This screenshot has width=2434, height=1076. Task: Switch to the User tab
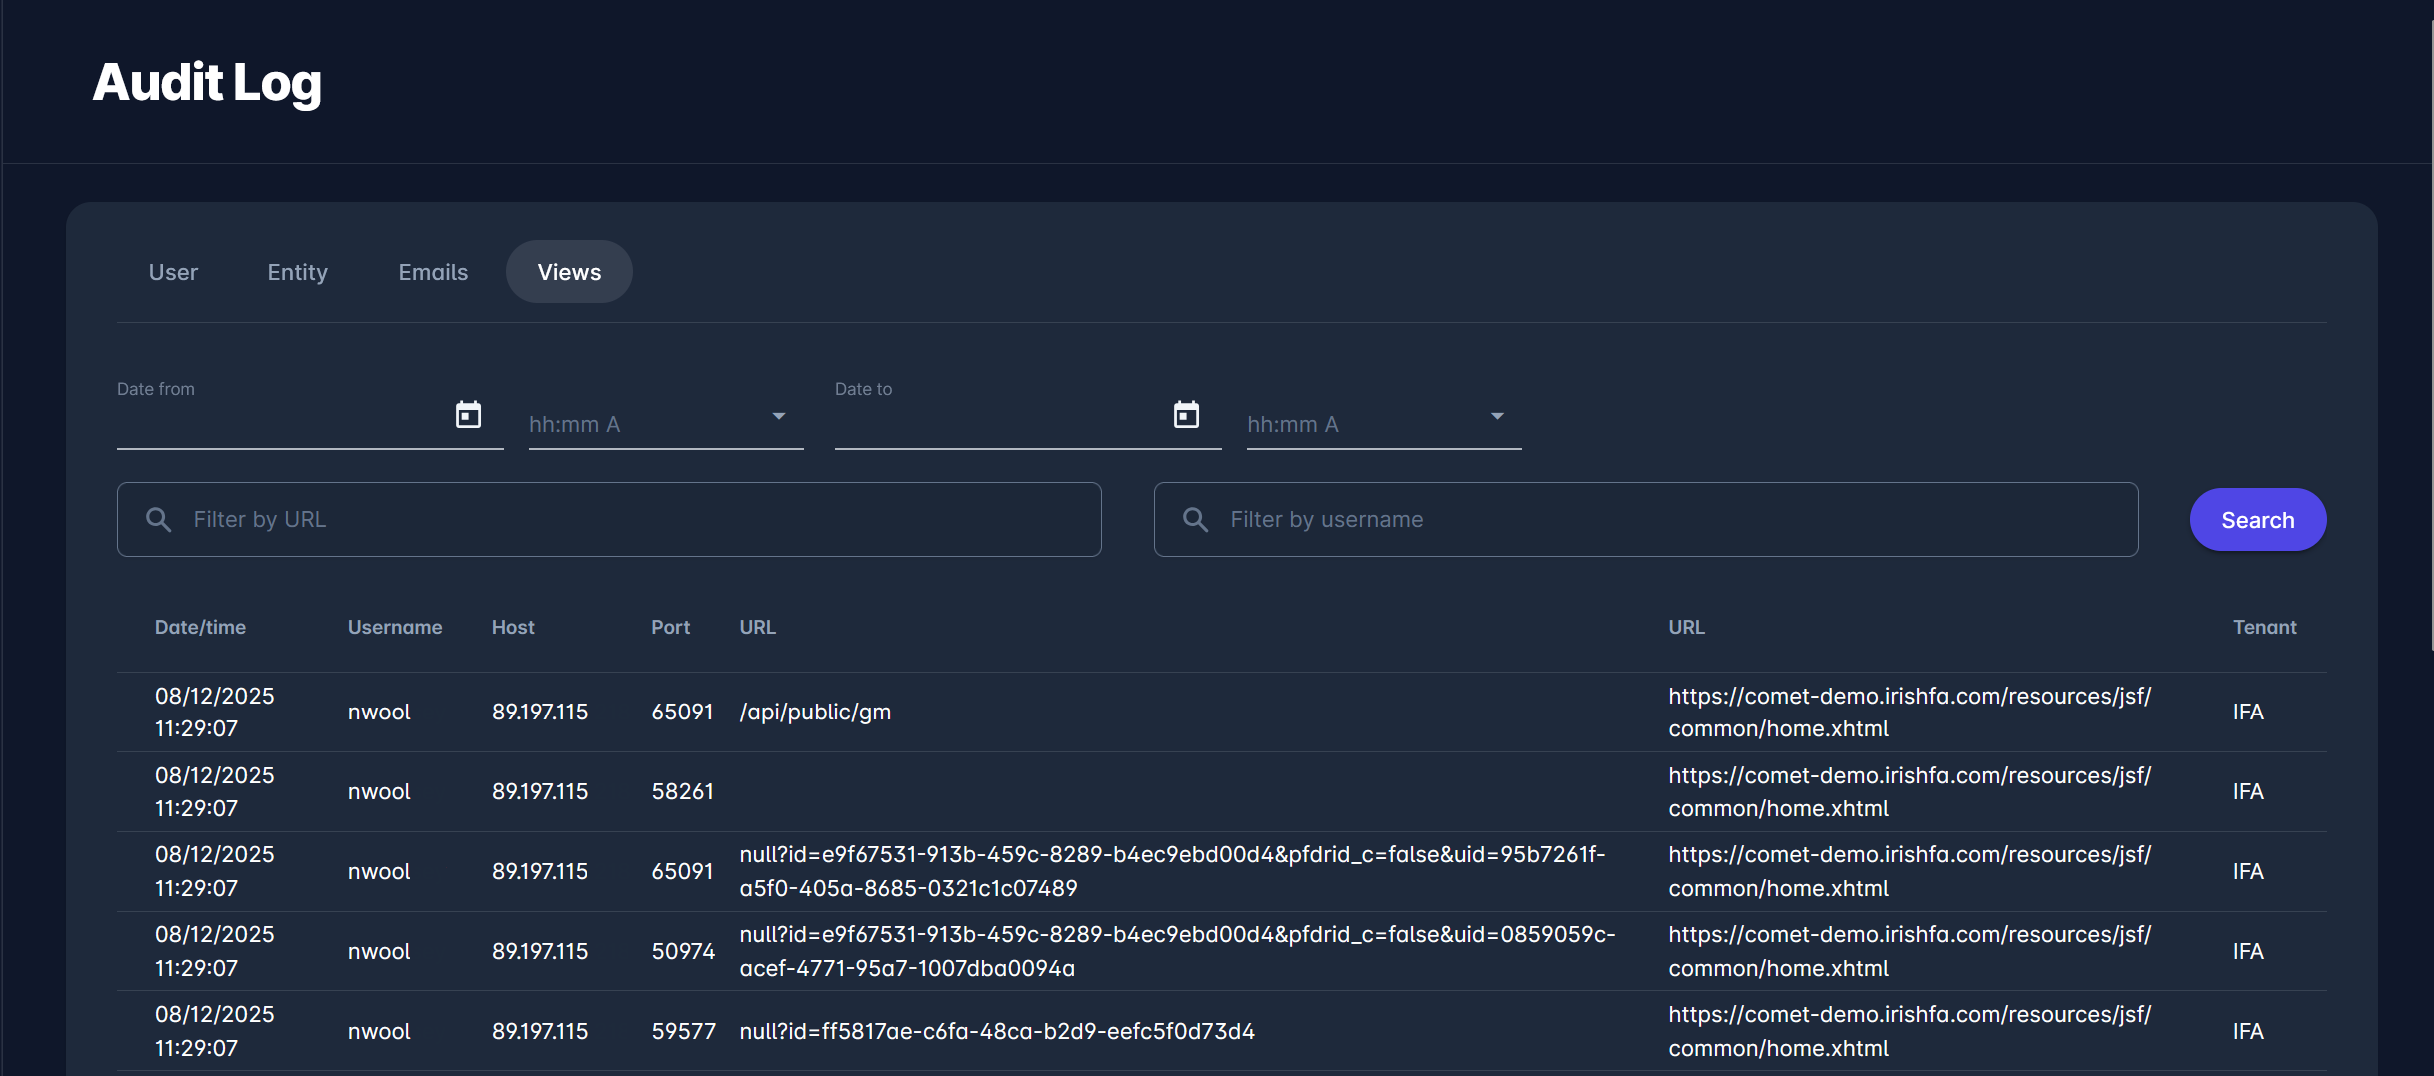[173, 272]
